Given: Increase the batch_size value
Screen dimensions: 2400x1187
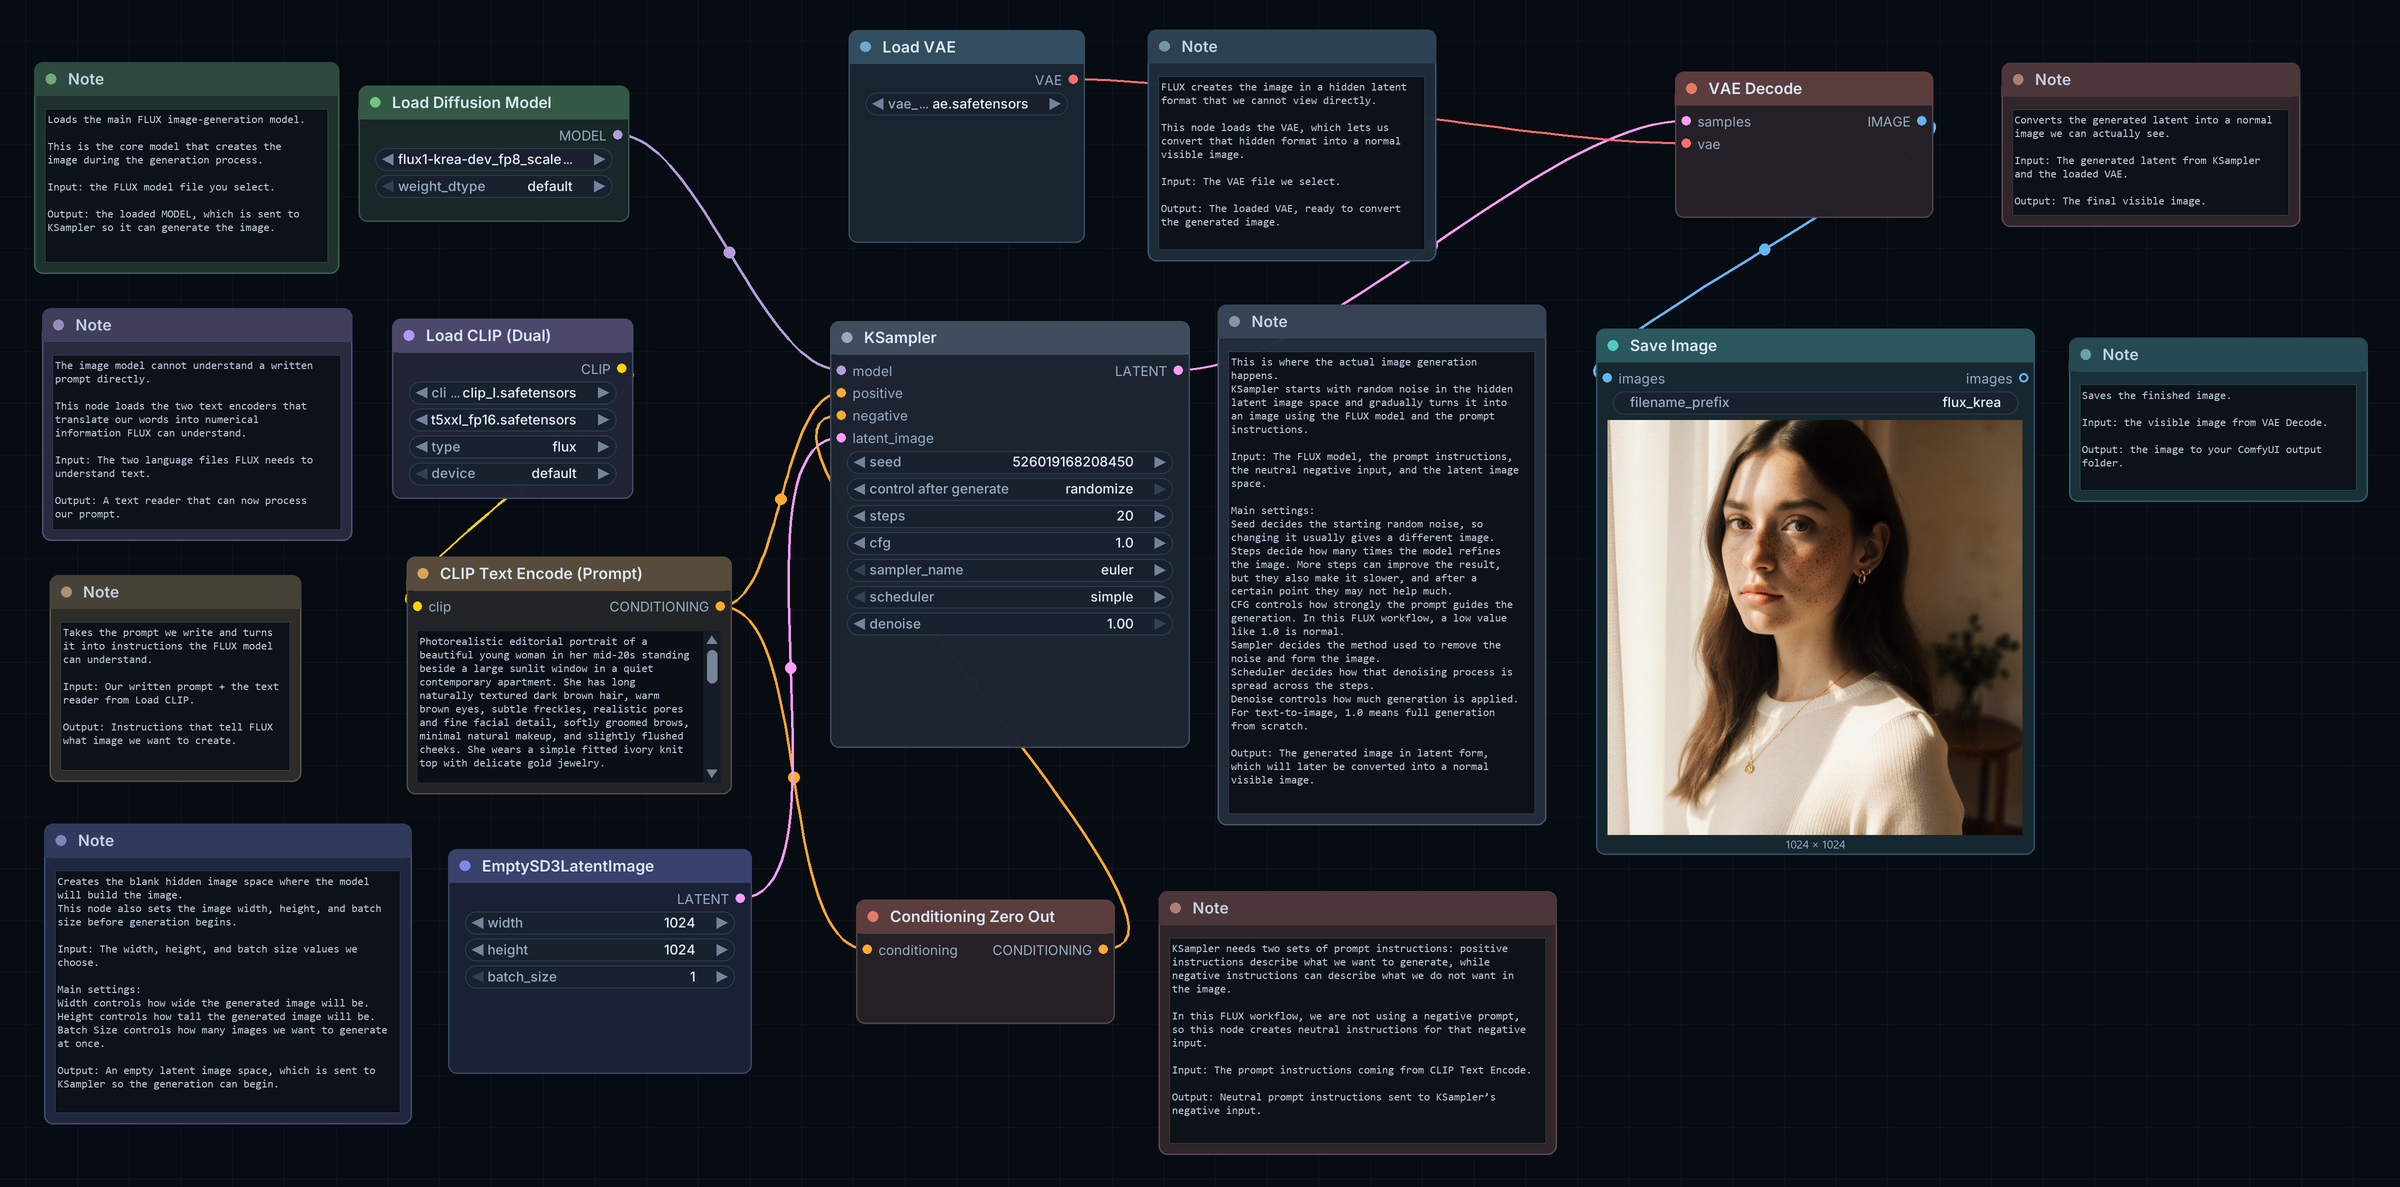Looking at the screenshot, I should [x=722, y=977].
